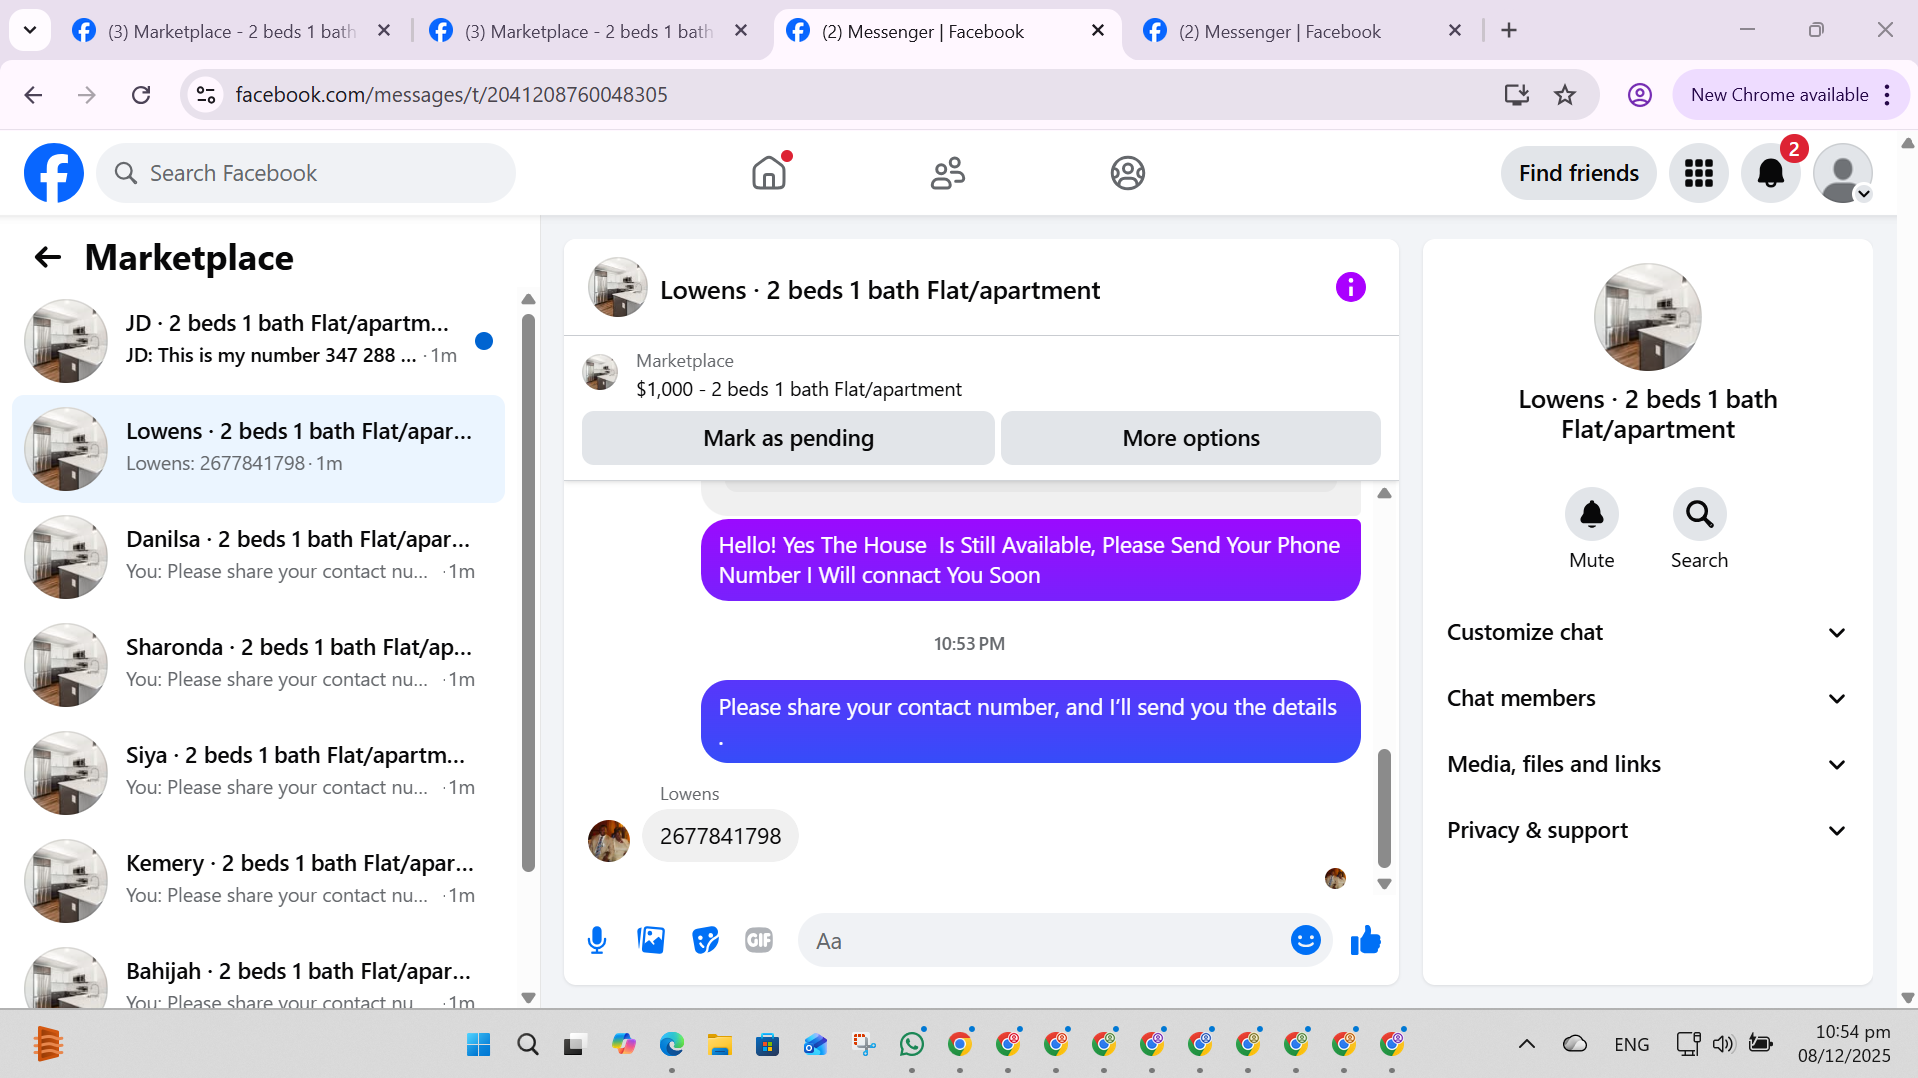Open the account profile menu
The height and width of the screenshot is (1078, 1918).
[x=1843, y=173]
